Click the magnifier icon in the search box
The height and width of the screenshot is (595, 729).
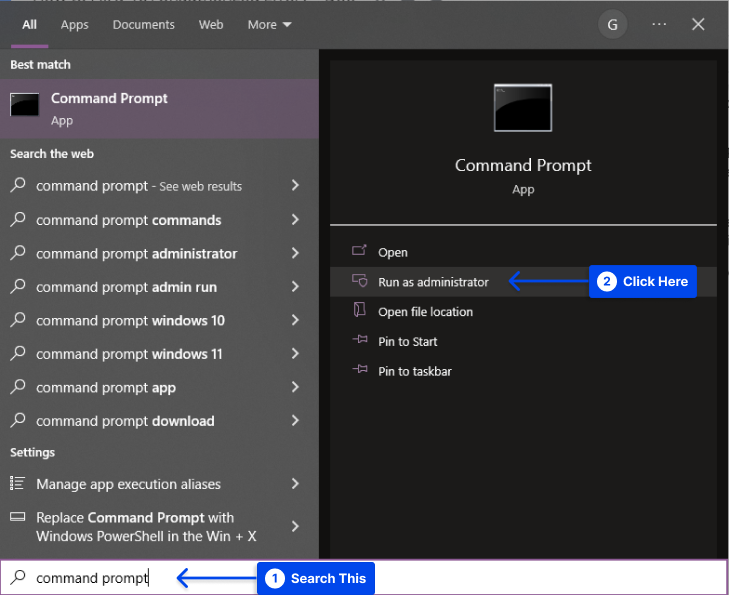(18, 577)
